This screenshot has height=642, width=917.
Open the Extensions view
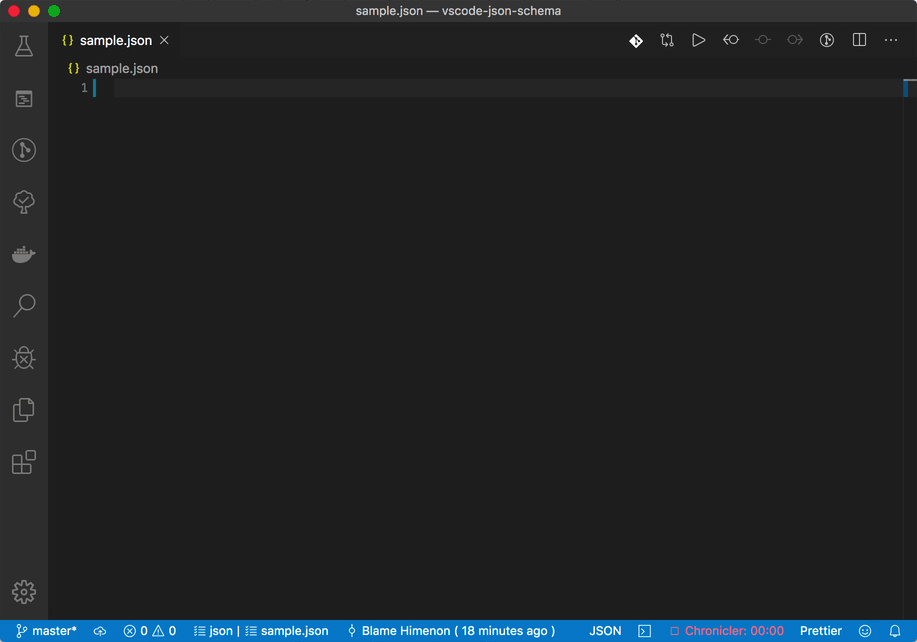tap(23, 462)
